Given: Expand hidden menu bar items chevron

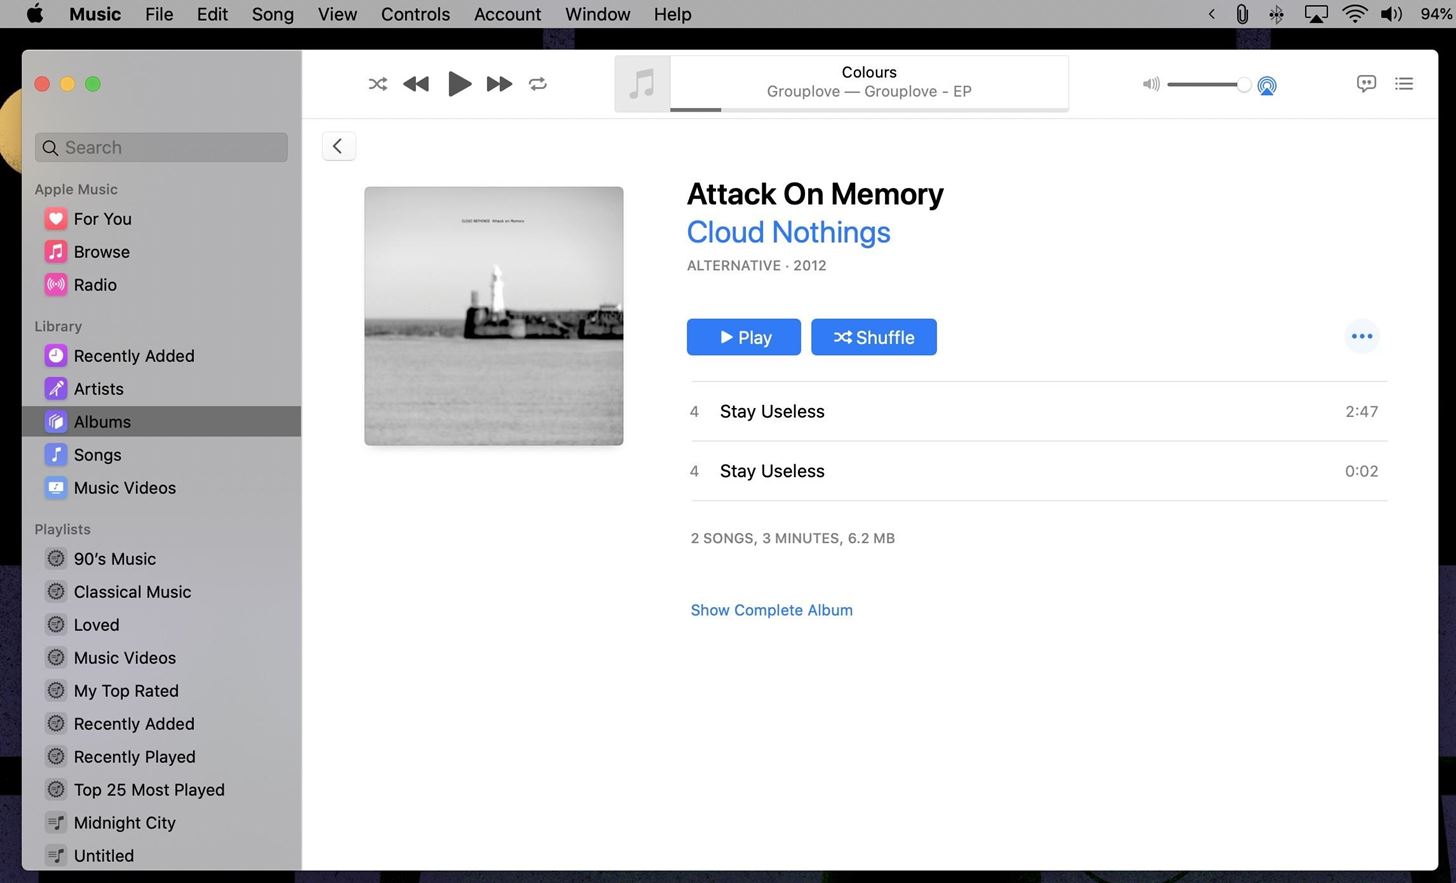Looking at the screenshot, I should [x=1211, y=14].
